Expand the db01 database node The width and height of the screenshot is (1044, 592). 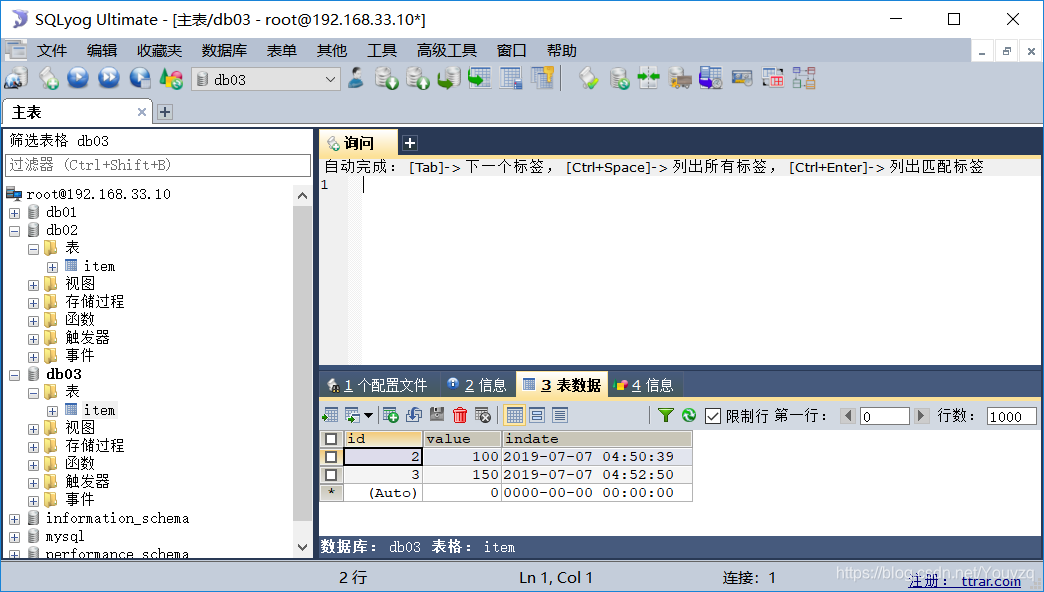[15, 213]
